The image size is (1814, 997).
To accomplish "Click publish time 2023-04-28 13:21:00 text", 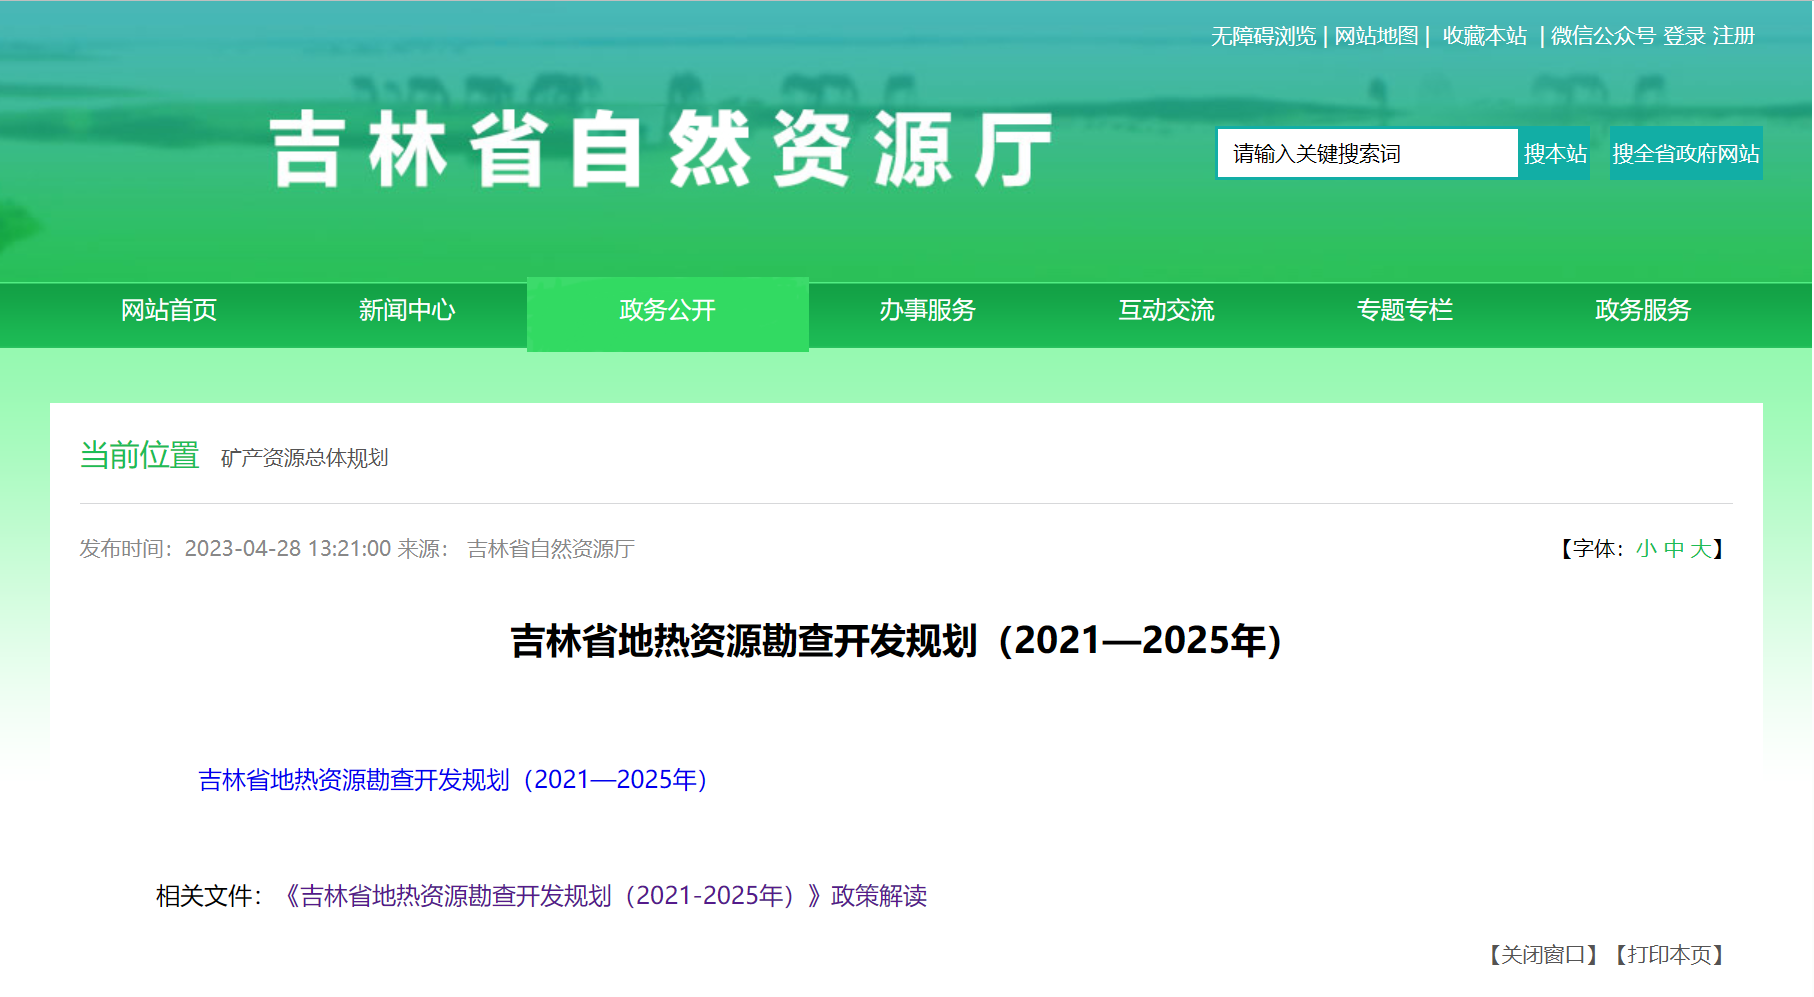I will (288, 549).
